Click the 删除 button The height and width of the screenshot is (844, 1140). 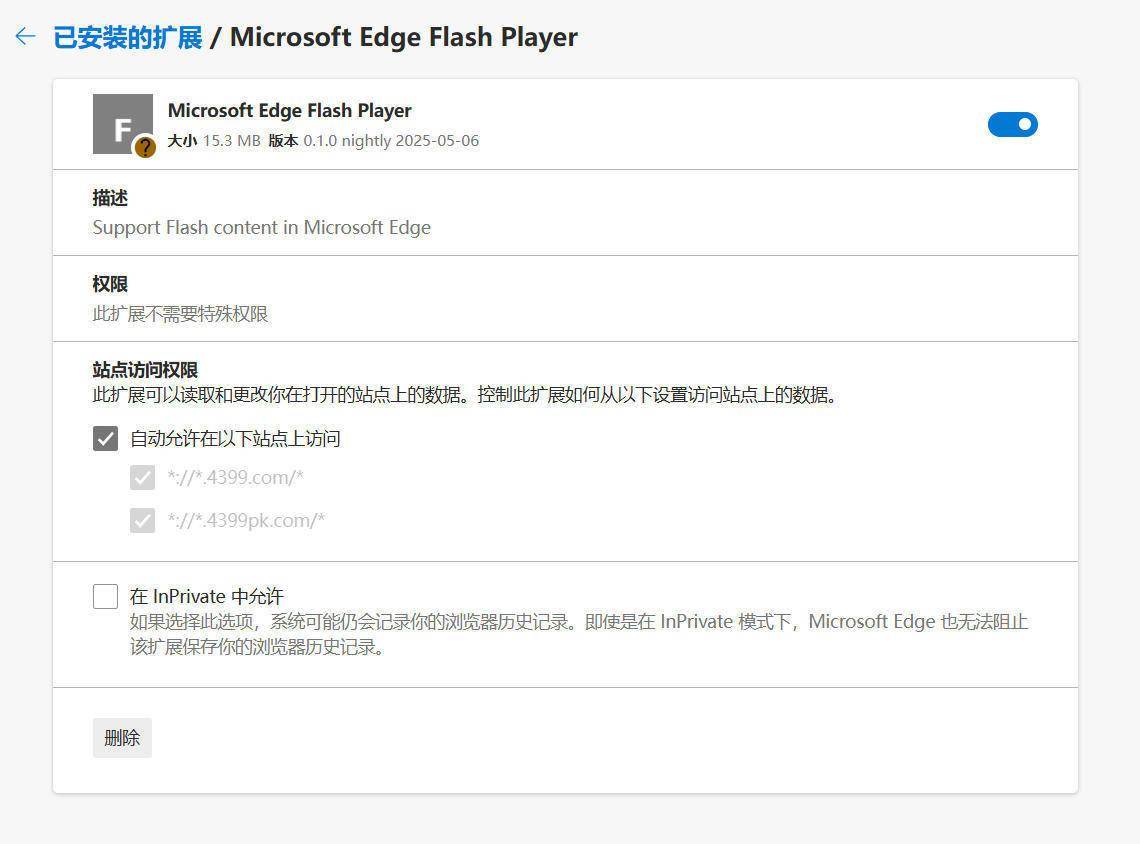pyautogui.click(x=122, y=738)
